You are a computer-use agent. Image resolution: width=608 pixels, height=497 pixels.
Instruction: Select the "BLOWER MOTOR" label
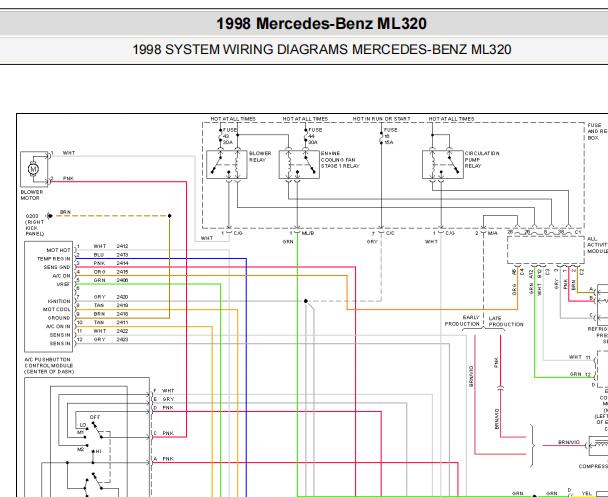coord(31,195)
